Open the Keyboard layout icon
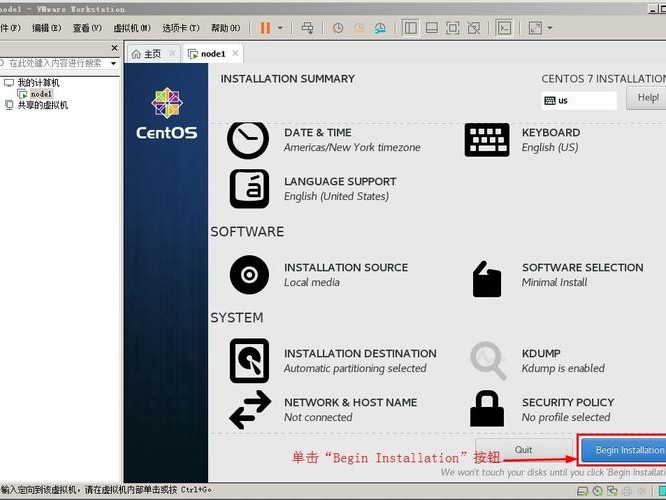Image resolution: width=666 pixels, height=500 pixels. (x=487, y=140)
